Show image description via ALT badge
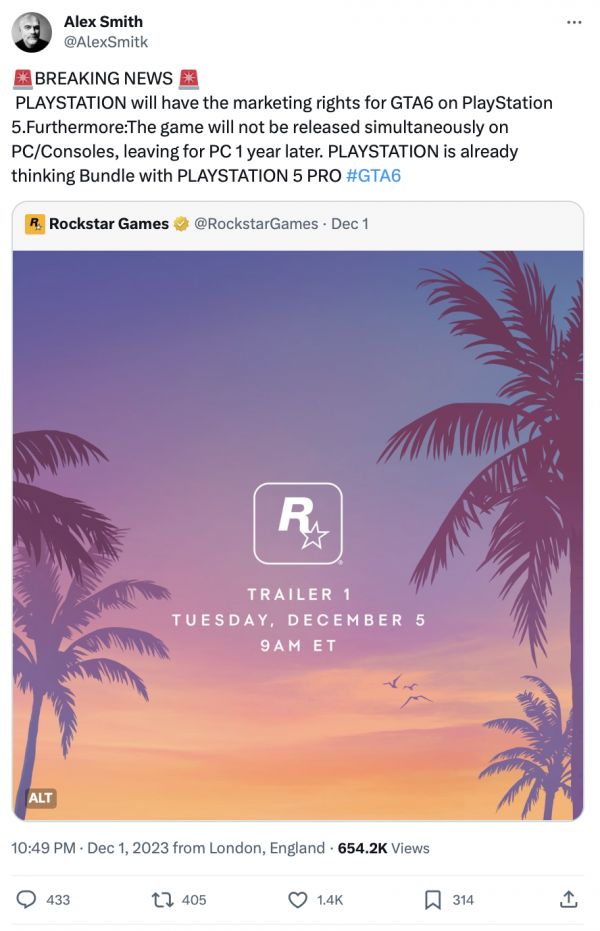This screenshot has width=600, height=931. [40, 797]
